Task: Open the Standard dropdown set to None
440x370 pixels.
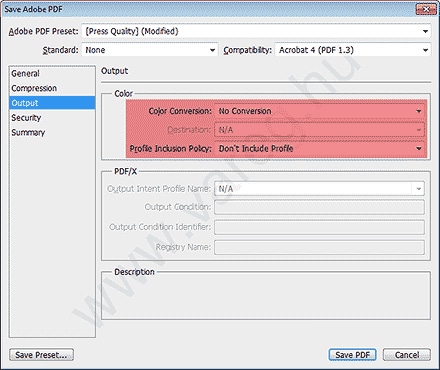Action: coord(150,50)
